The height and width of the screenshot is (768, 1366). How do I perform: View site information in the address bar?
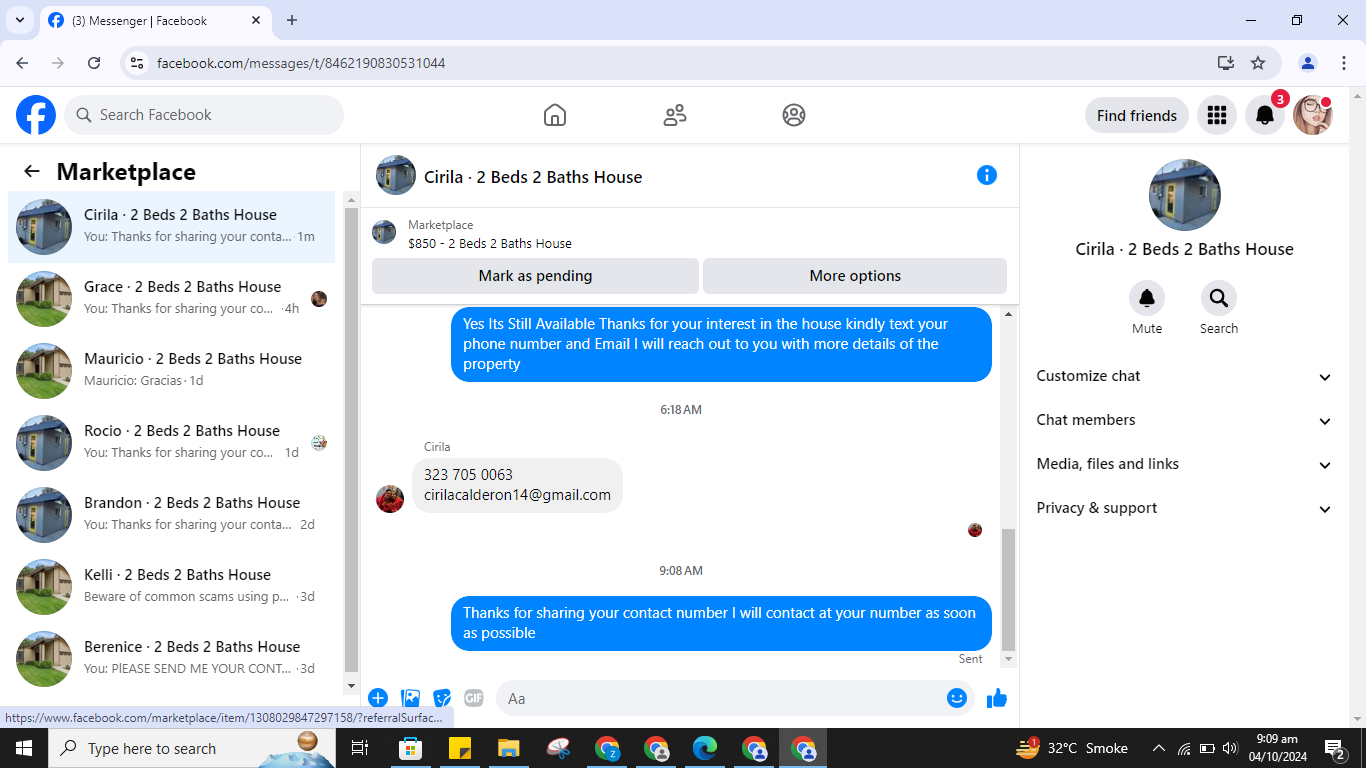138,63
